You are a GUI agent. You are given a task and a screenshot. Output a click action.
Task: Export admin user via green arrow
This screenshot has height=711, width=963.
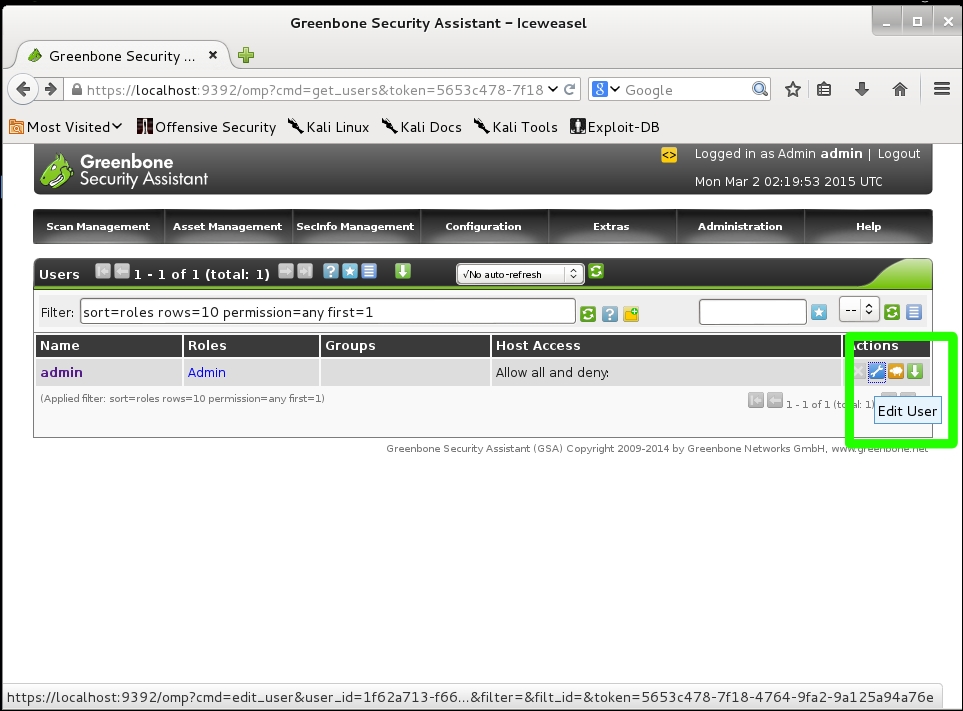[x=915, y=371]
